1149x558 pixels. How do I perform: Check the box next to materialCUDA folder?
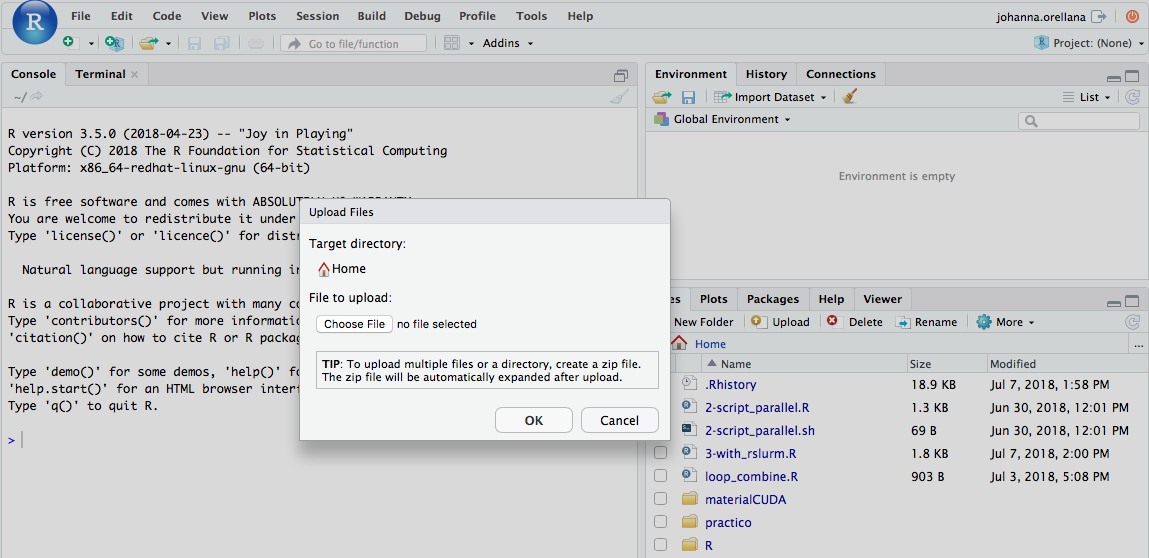pos(660,499)
